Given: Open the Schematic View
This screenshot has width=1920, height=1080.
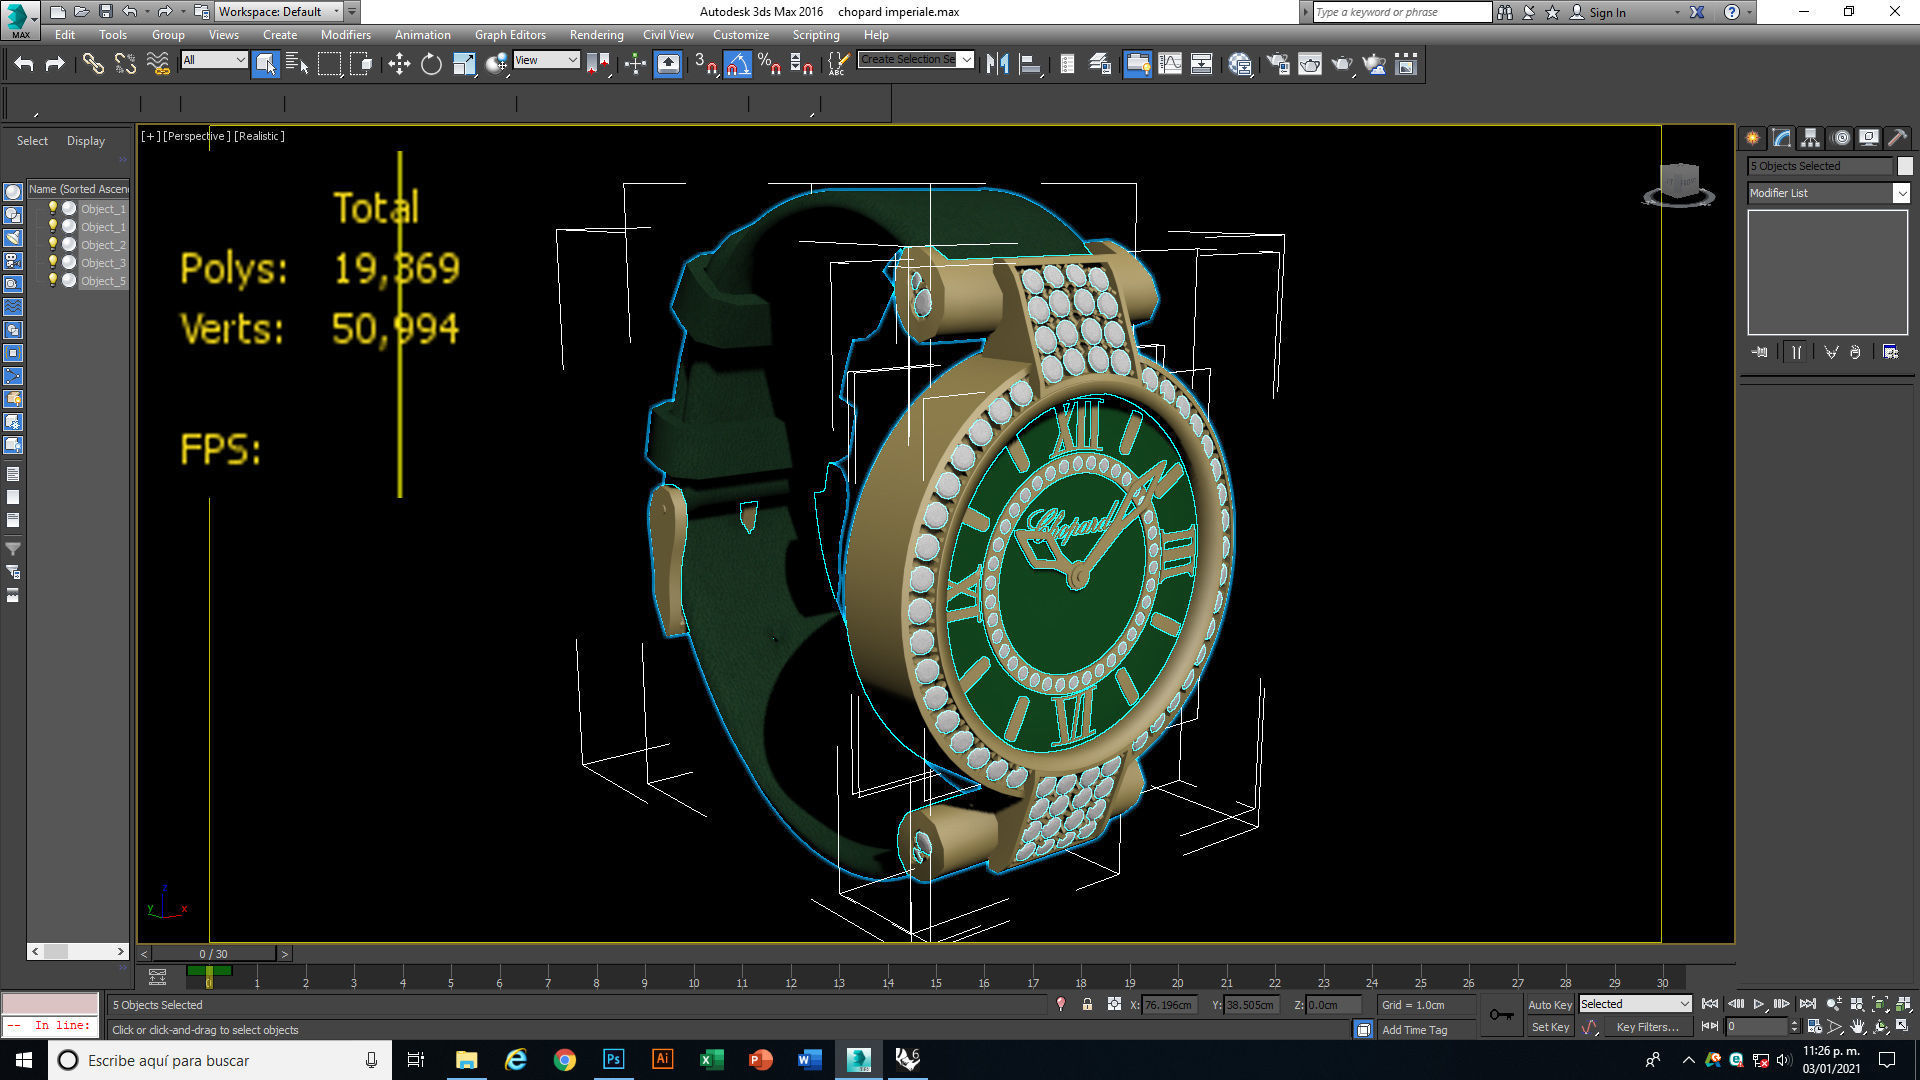Looking at the screenshot, I should (x=1202, y=64).
